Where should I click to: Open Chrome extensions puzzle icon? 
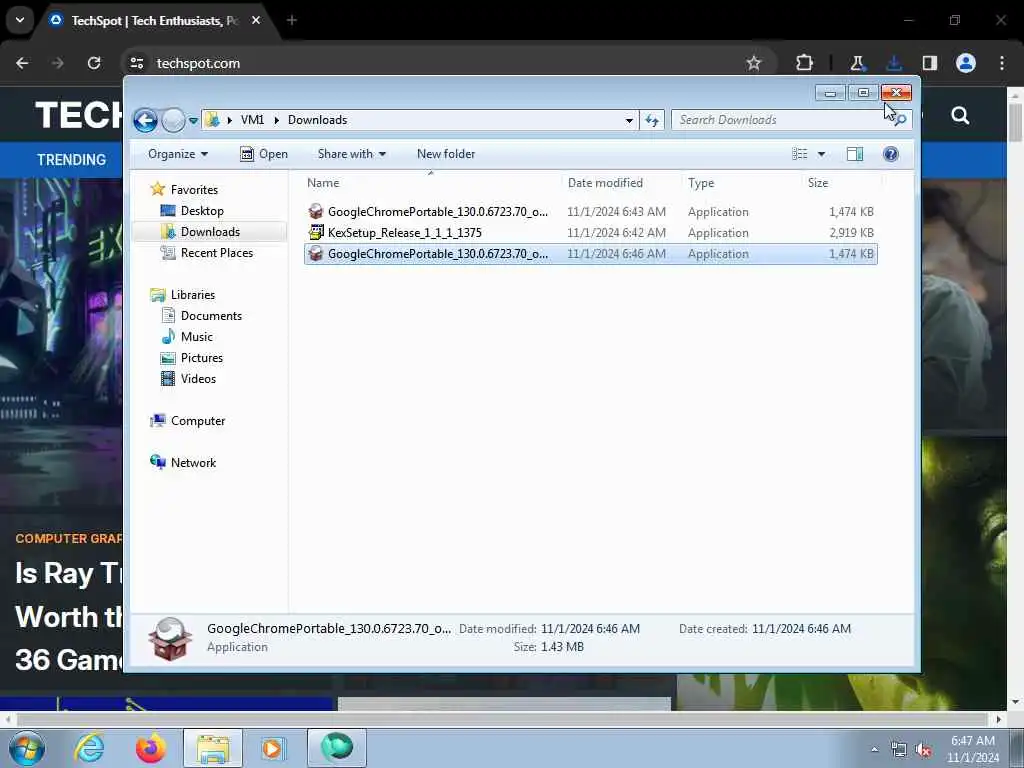(x=805, y=63)
